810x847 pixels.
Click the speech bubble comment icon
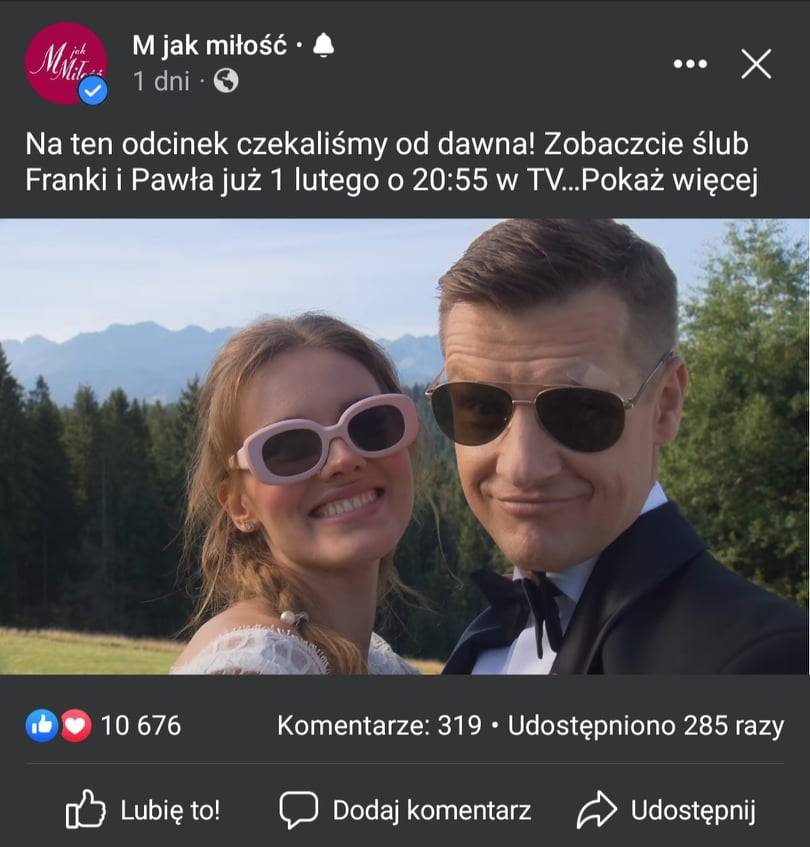[x=299, y=810]
